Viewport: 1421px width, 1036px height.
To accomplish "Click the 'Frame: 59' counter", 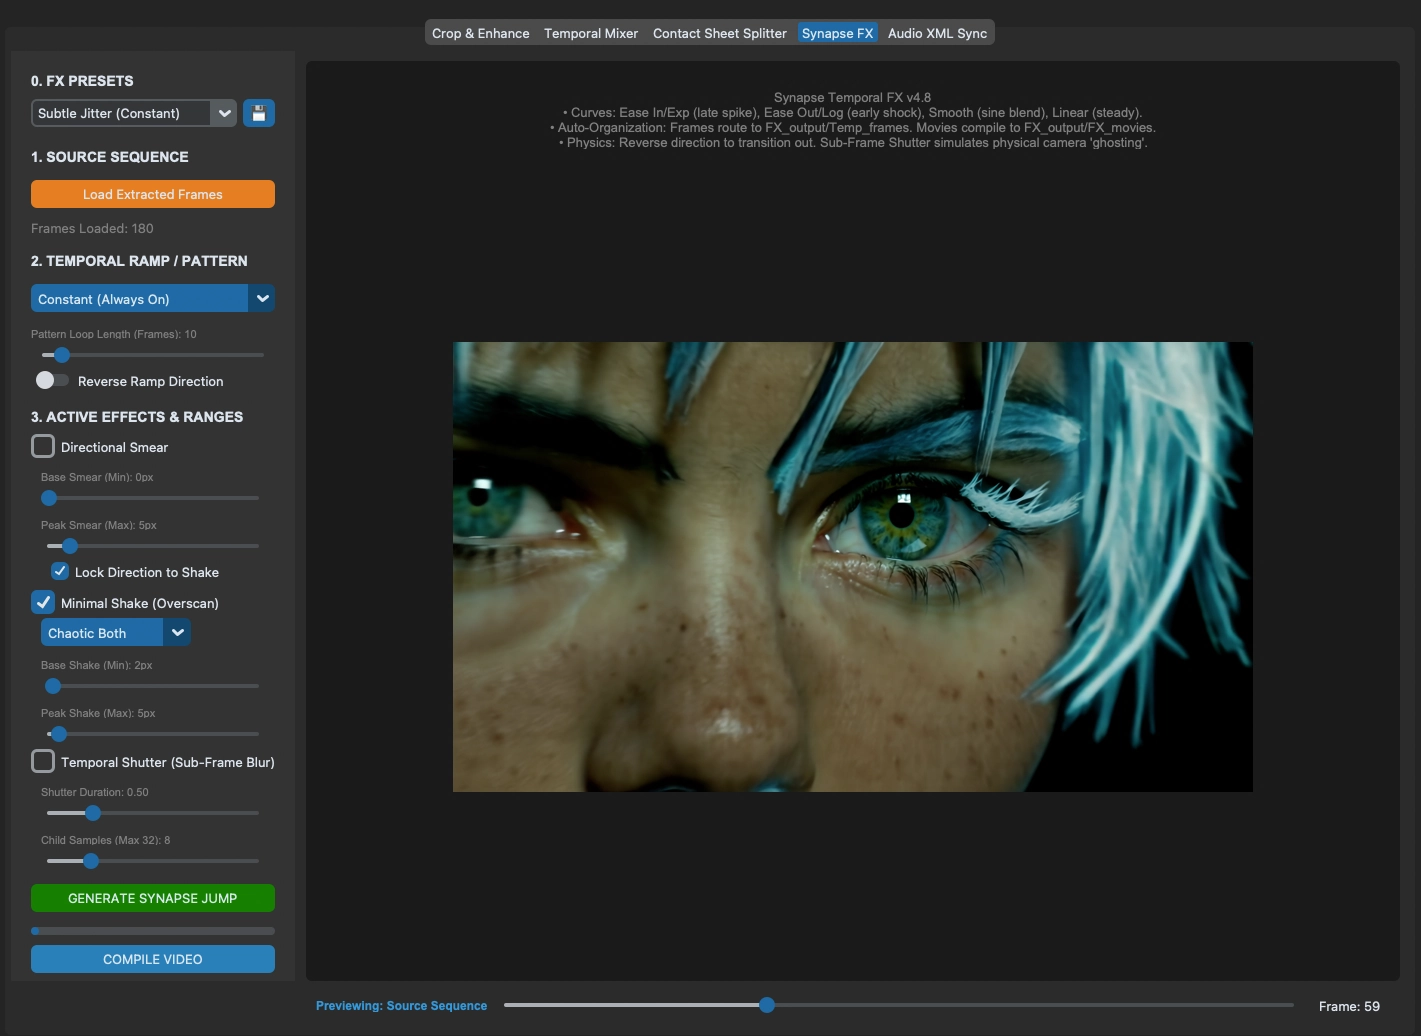I will coord(1349,1006).
